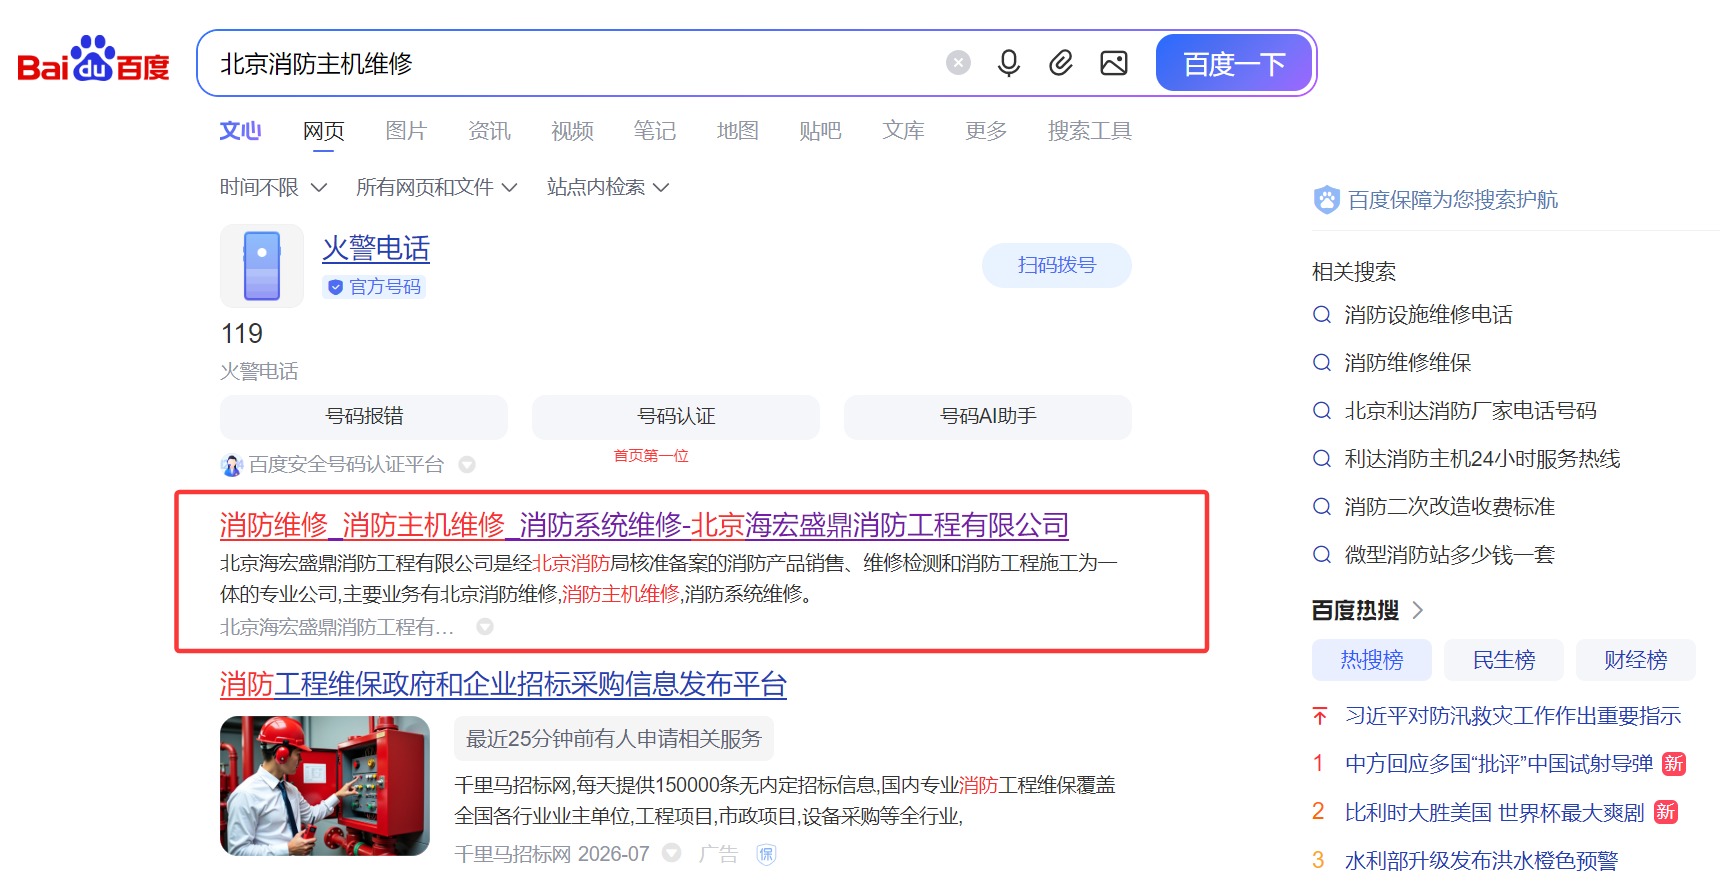Open hot topic 习近平对防汛救灾工作作出重要指示
Image resolution: width=1720 pixels, height=890 pixels.
point(1513,716)
